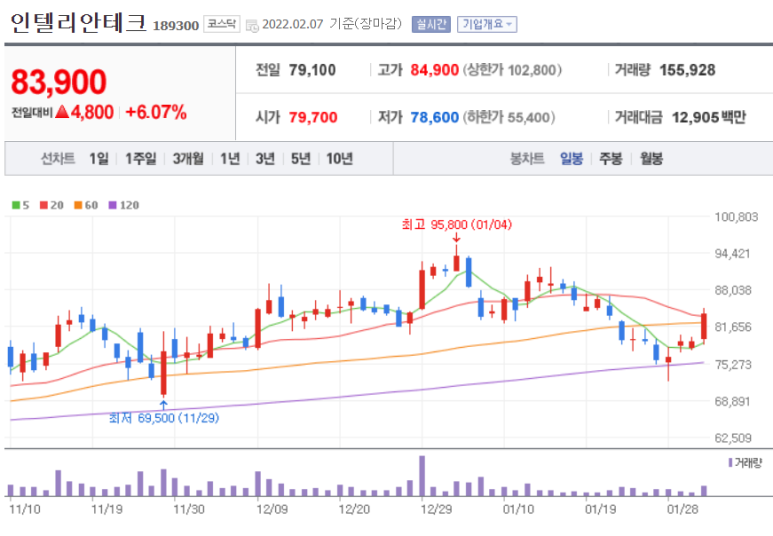The width and height of the screenshot is (773, 536).
Task: Click the 12/29 date axis label
Action: point(436,509)
